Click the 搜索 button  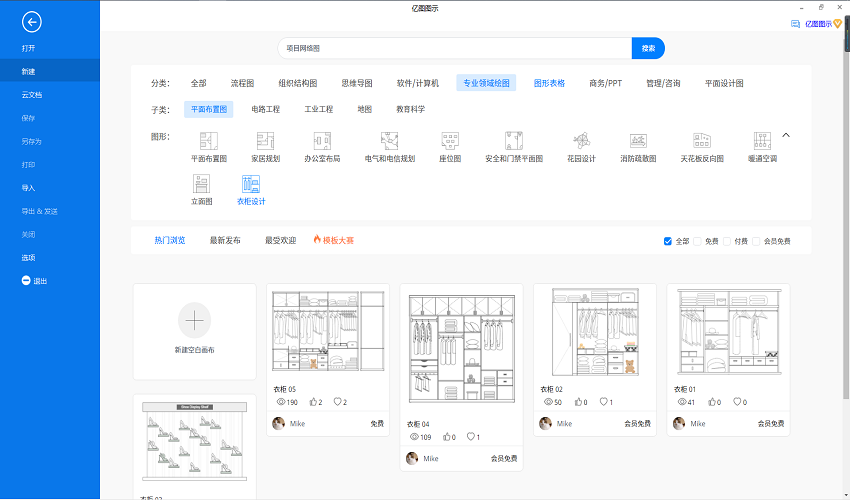[x=648, y=48]
